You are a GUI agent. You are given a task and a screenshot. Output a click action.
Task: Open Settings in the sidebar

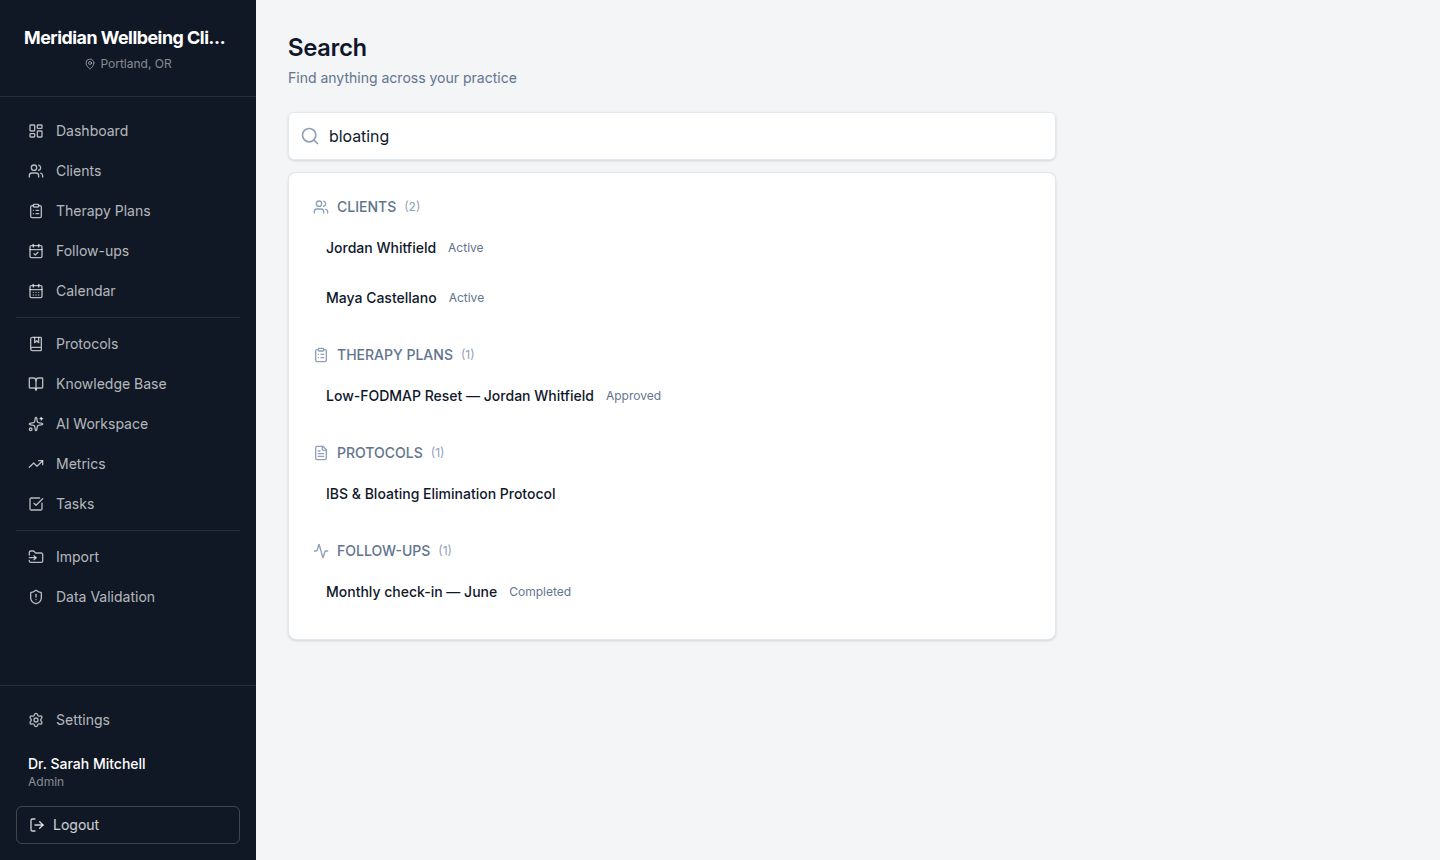tap(128, 720)
